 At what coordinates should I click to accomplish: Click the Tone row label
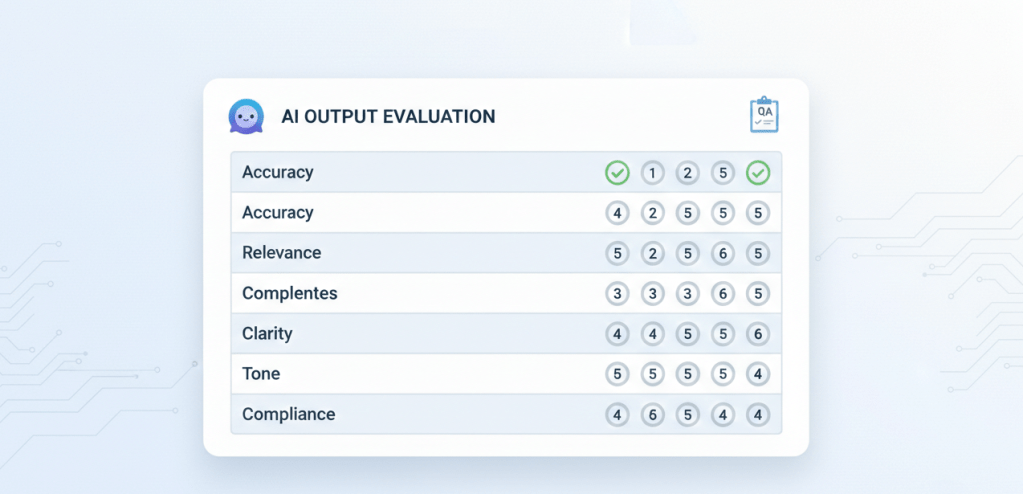[261, 374]
